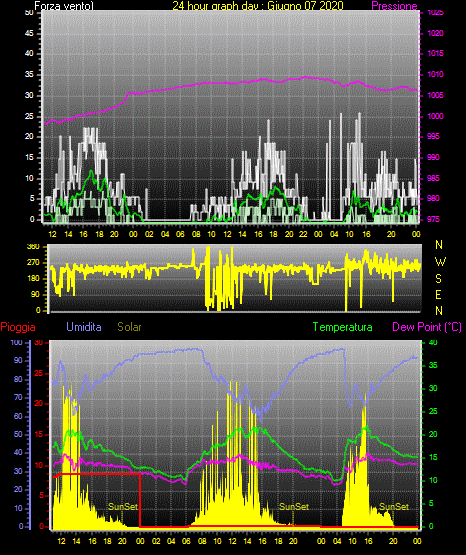Click the '985' pressure axis value
466x555 pixels.
[433, 178]
